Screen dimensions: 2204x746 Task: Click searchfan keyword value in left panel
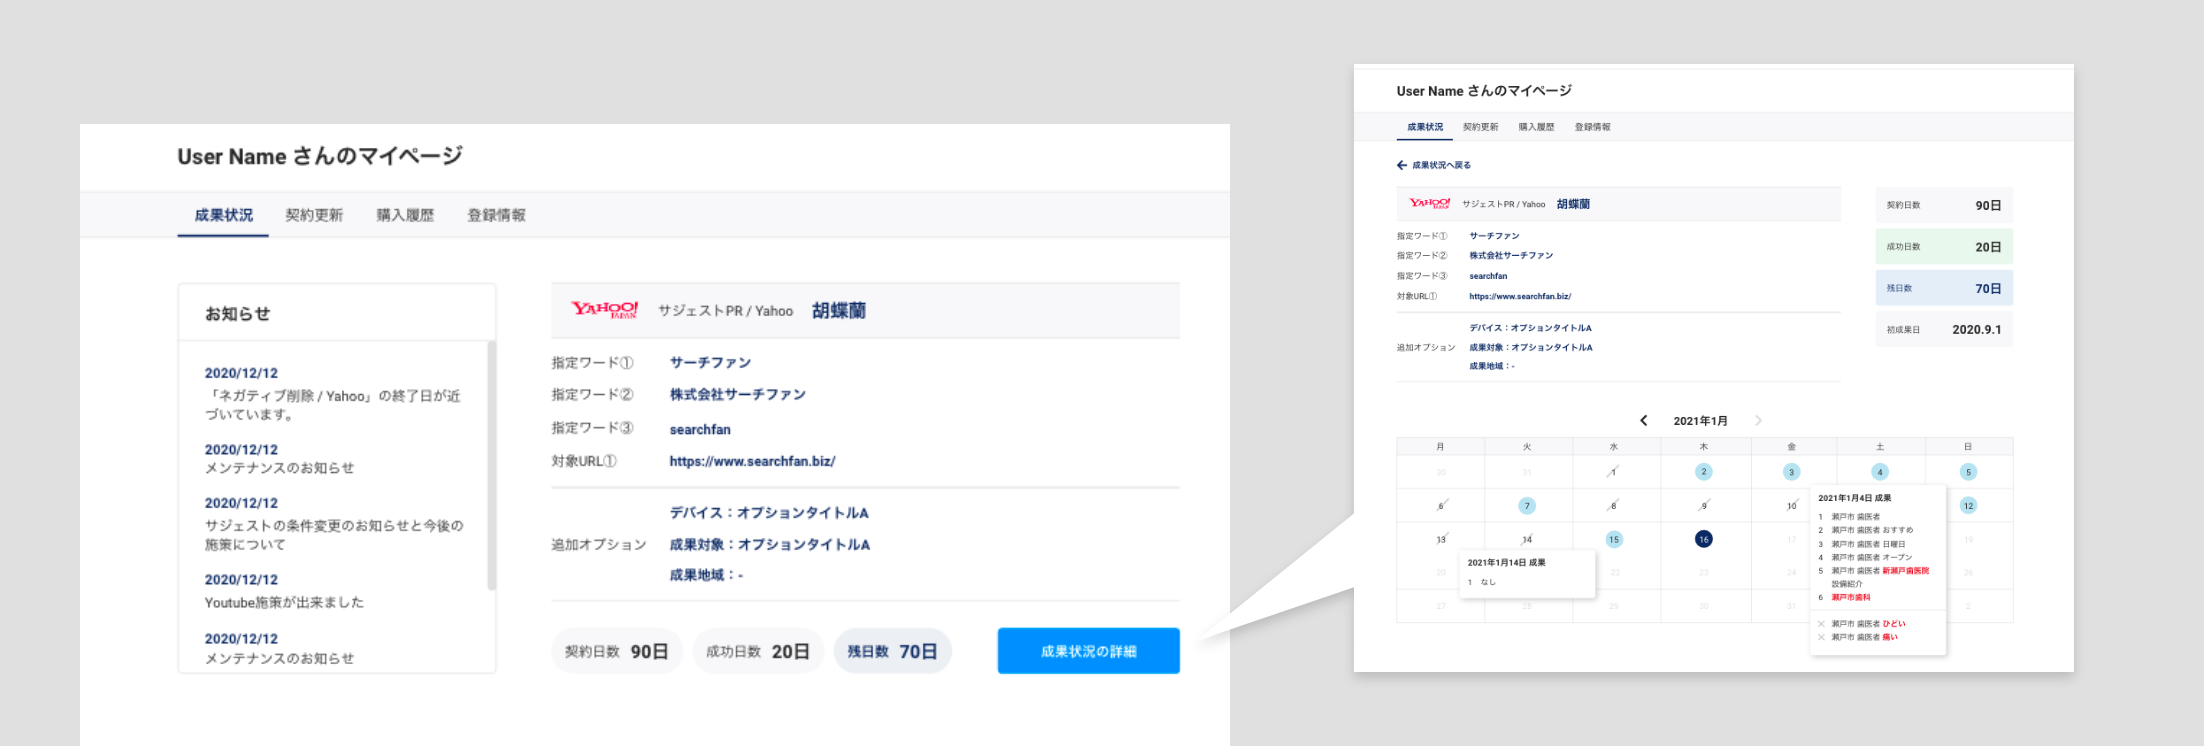tap(700, 429)
